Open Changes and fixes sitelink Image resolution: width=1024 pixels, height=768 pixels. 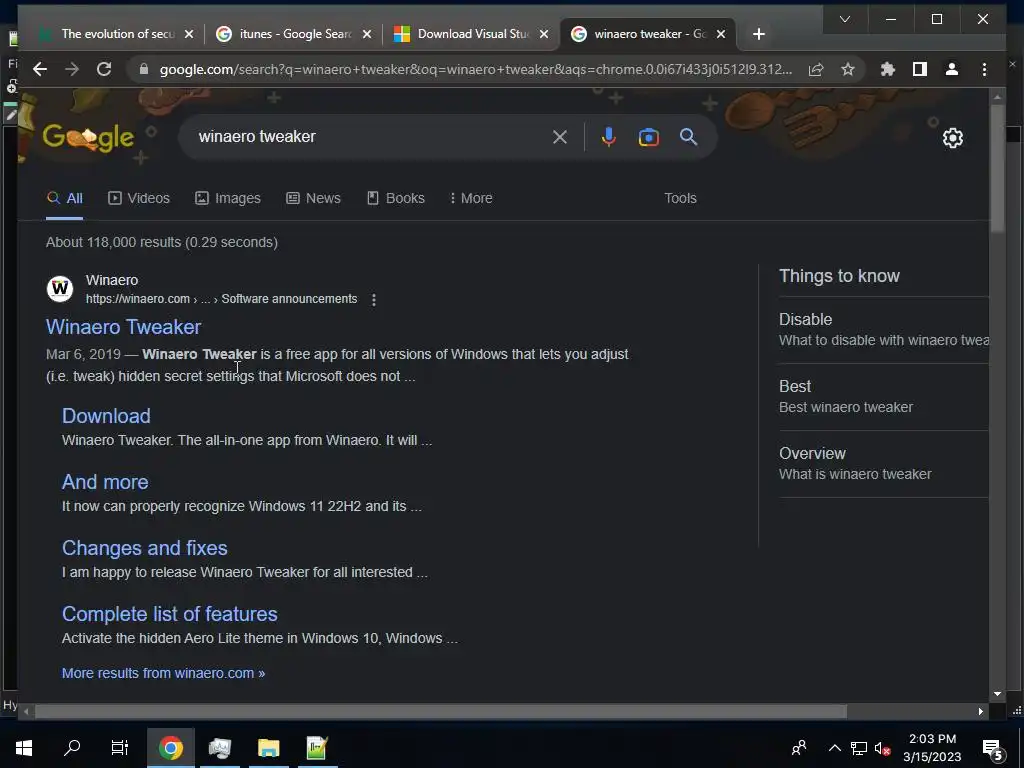144,548
